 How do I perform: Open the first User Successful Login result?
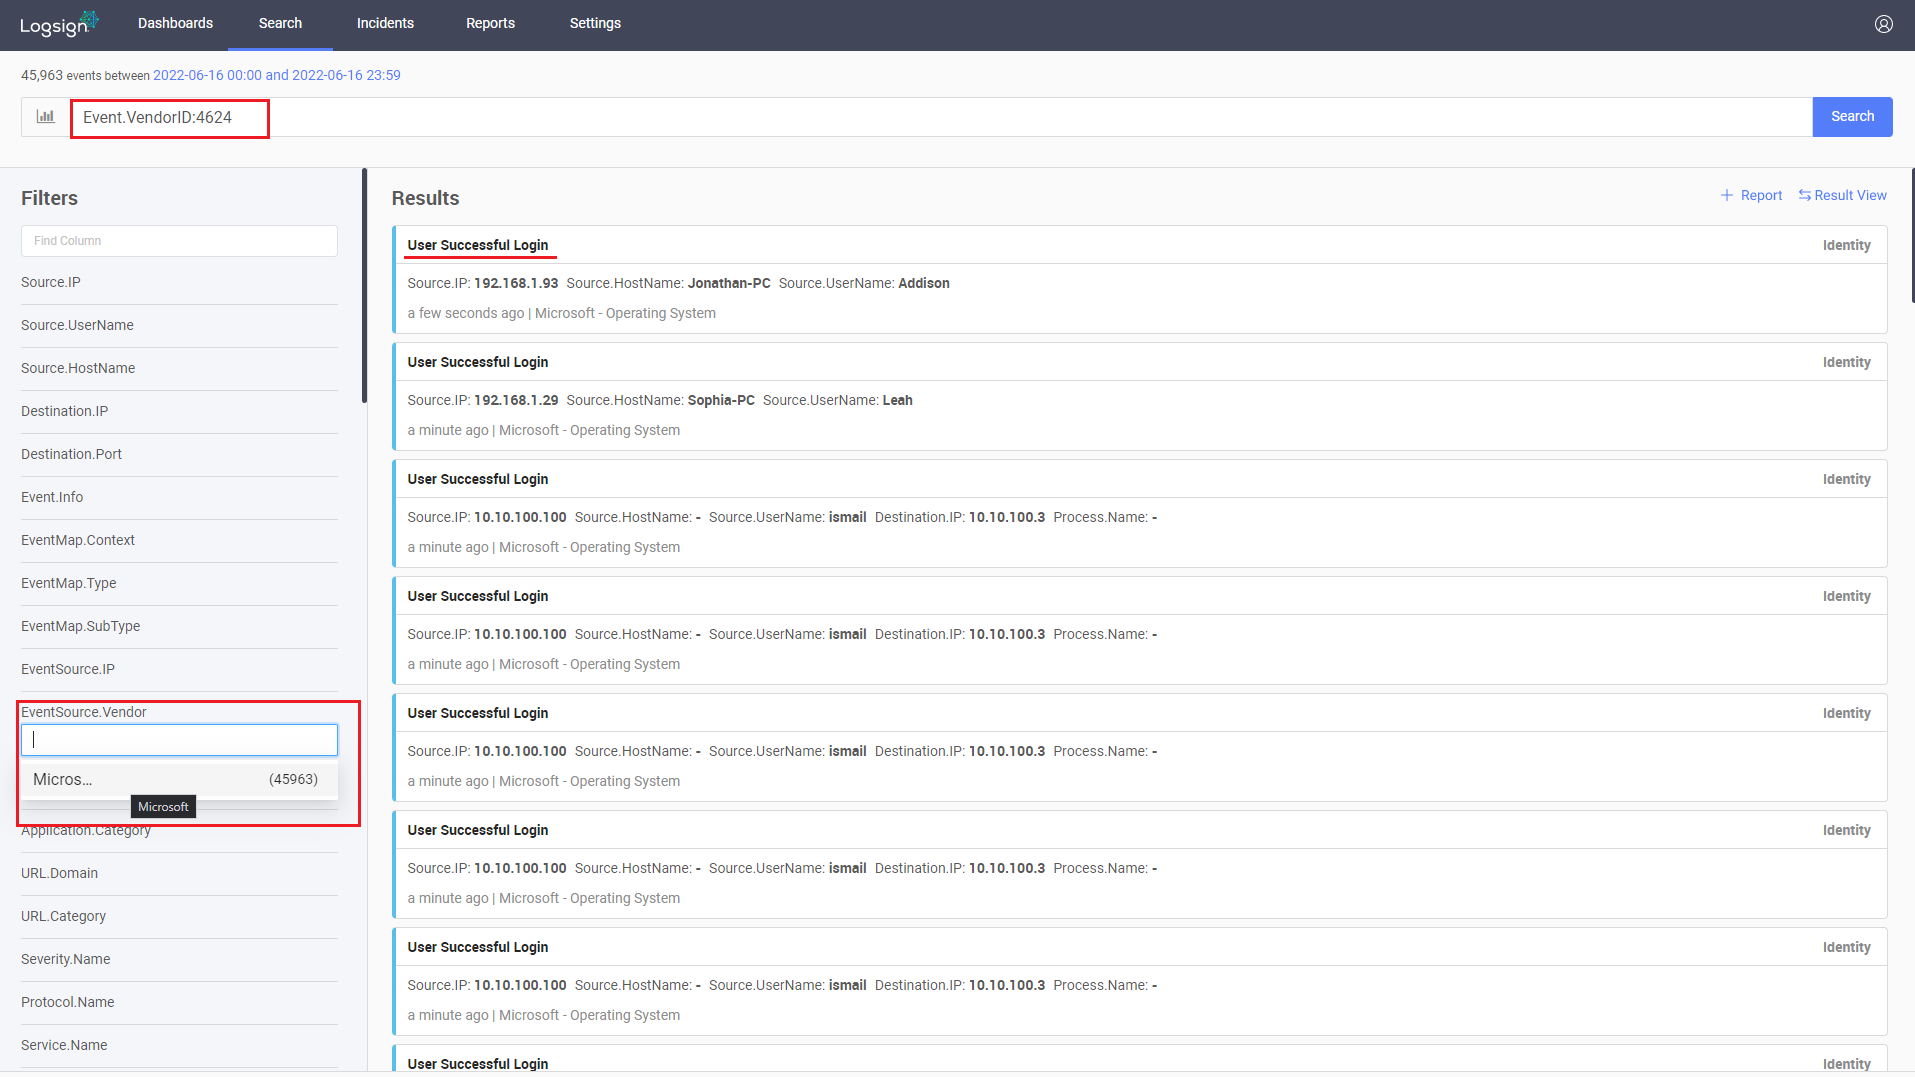coord(478,246)
